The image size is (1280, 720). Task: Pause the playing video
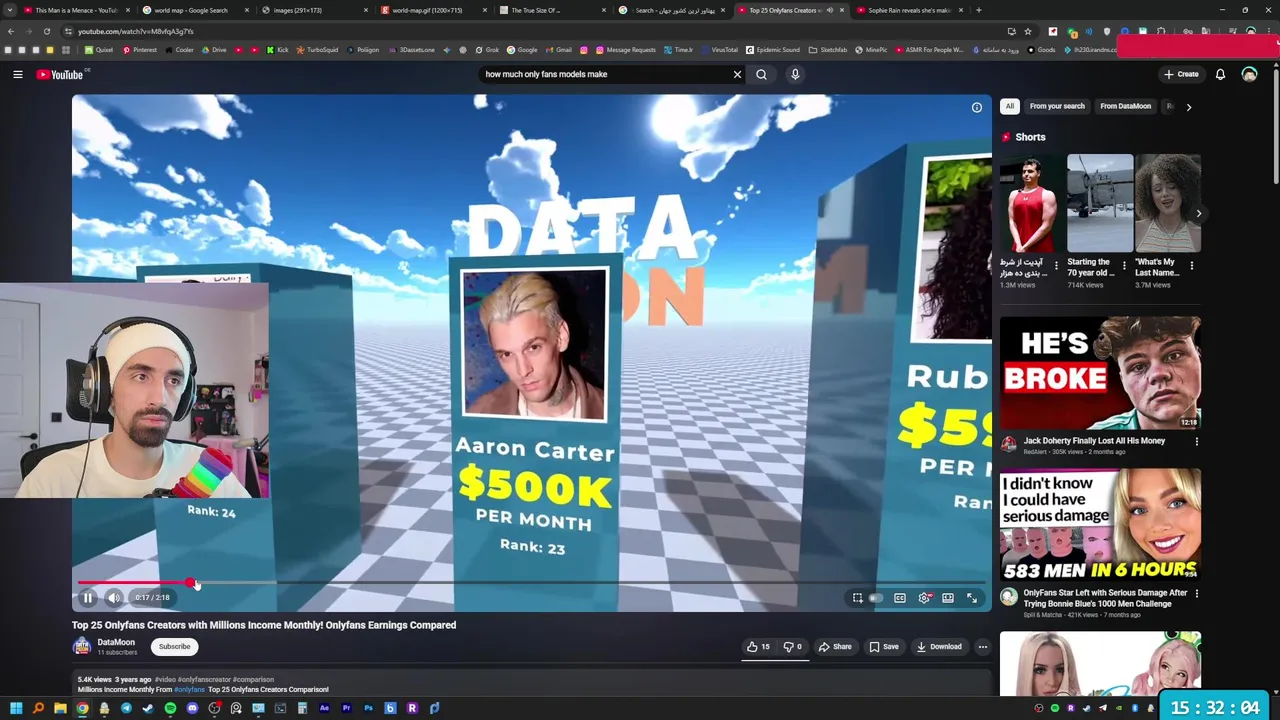[x=88, y=597]
